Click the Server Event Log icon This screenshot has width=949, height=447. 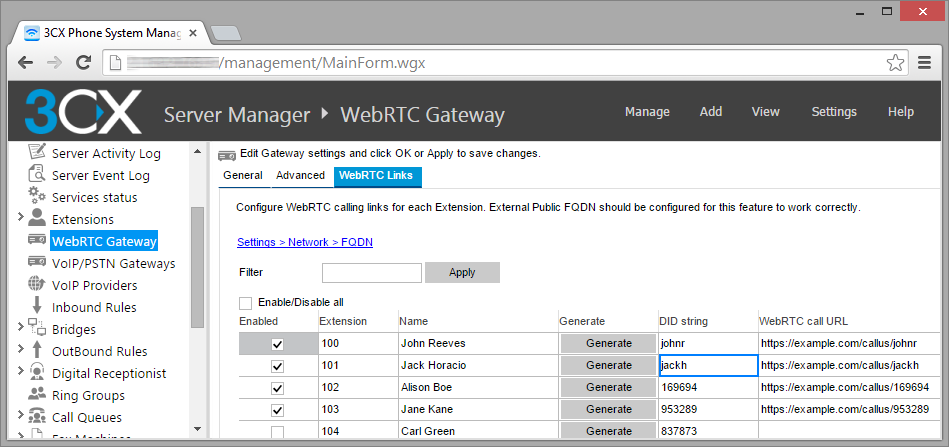[x=37, y=174]
